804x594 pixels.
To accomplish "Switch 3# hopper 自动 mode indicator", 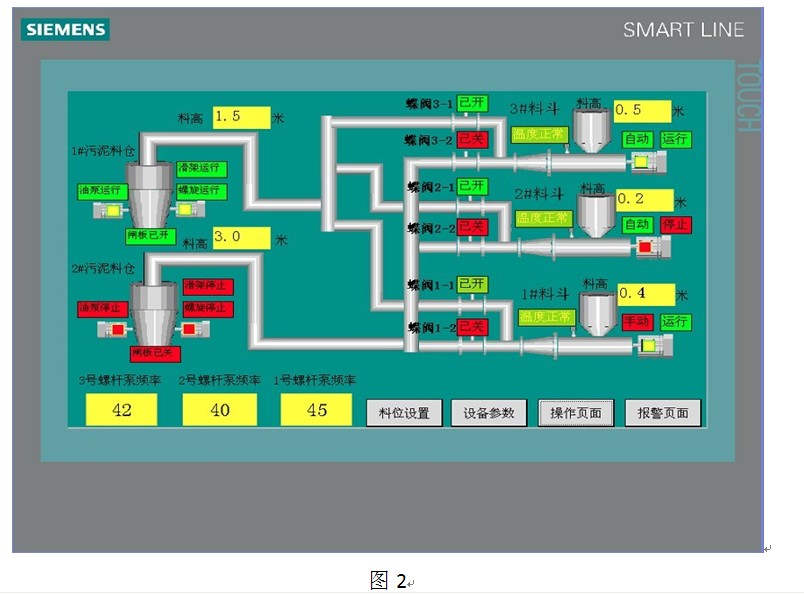I will click(637, 139).
